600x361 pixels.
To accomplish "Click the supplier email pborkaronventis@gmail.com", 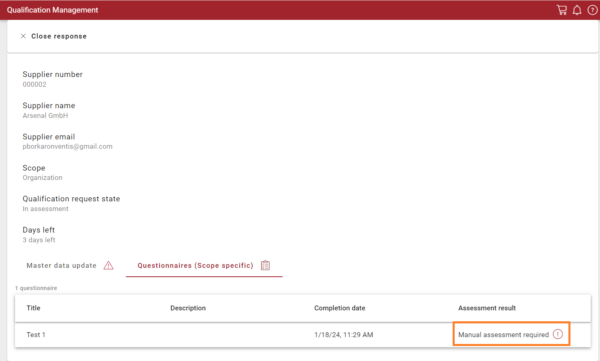I will 67,146.
